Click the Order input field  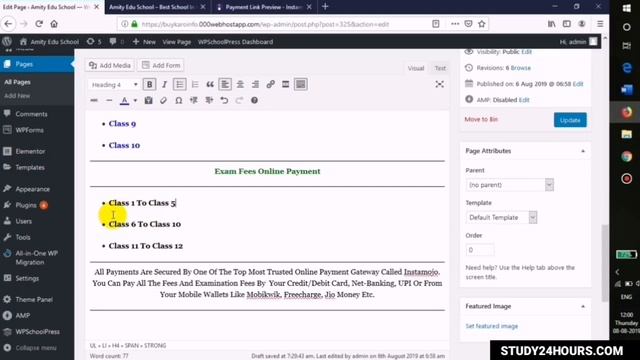click(x=480, y=250)
